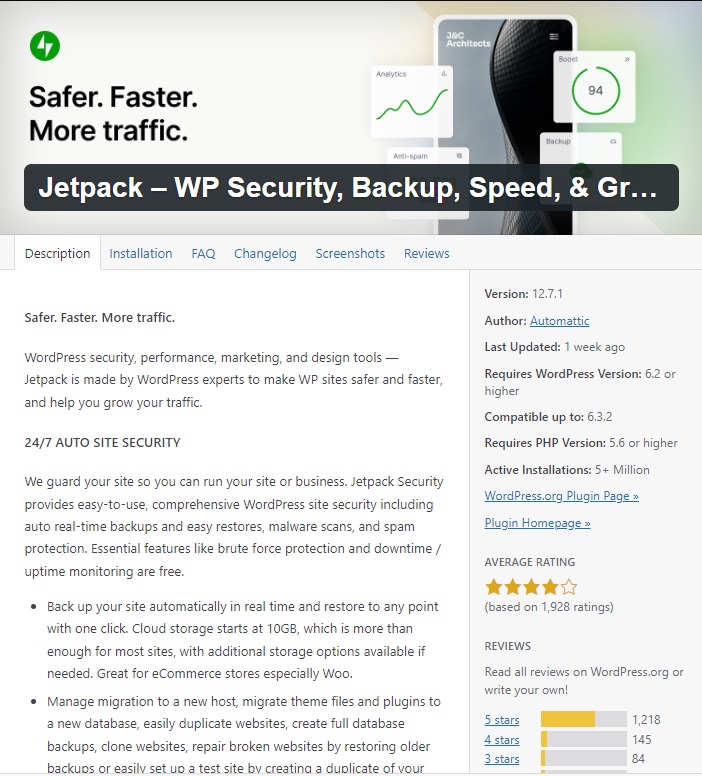Show the Screenshots tab
The width and height of the screenshot is (702, 776).
350,254
